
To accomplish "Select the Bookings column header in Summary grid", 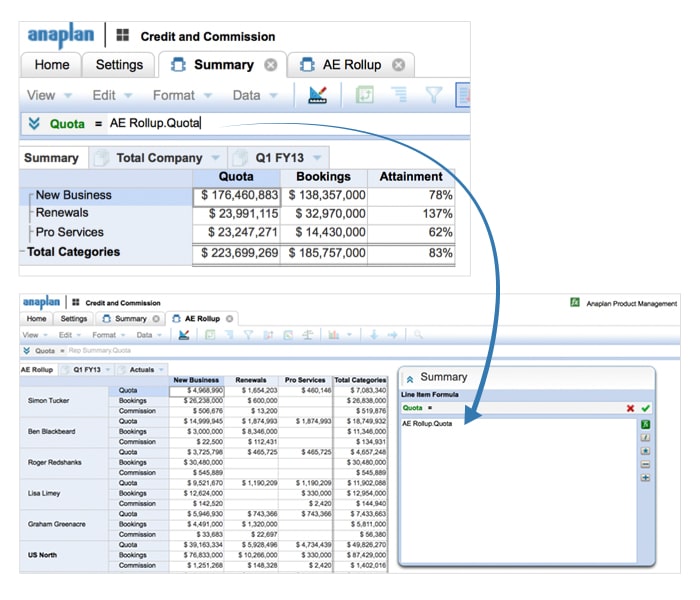I will pyautogui.click(x=324, y=177).
